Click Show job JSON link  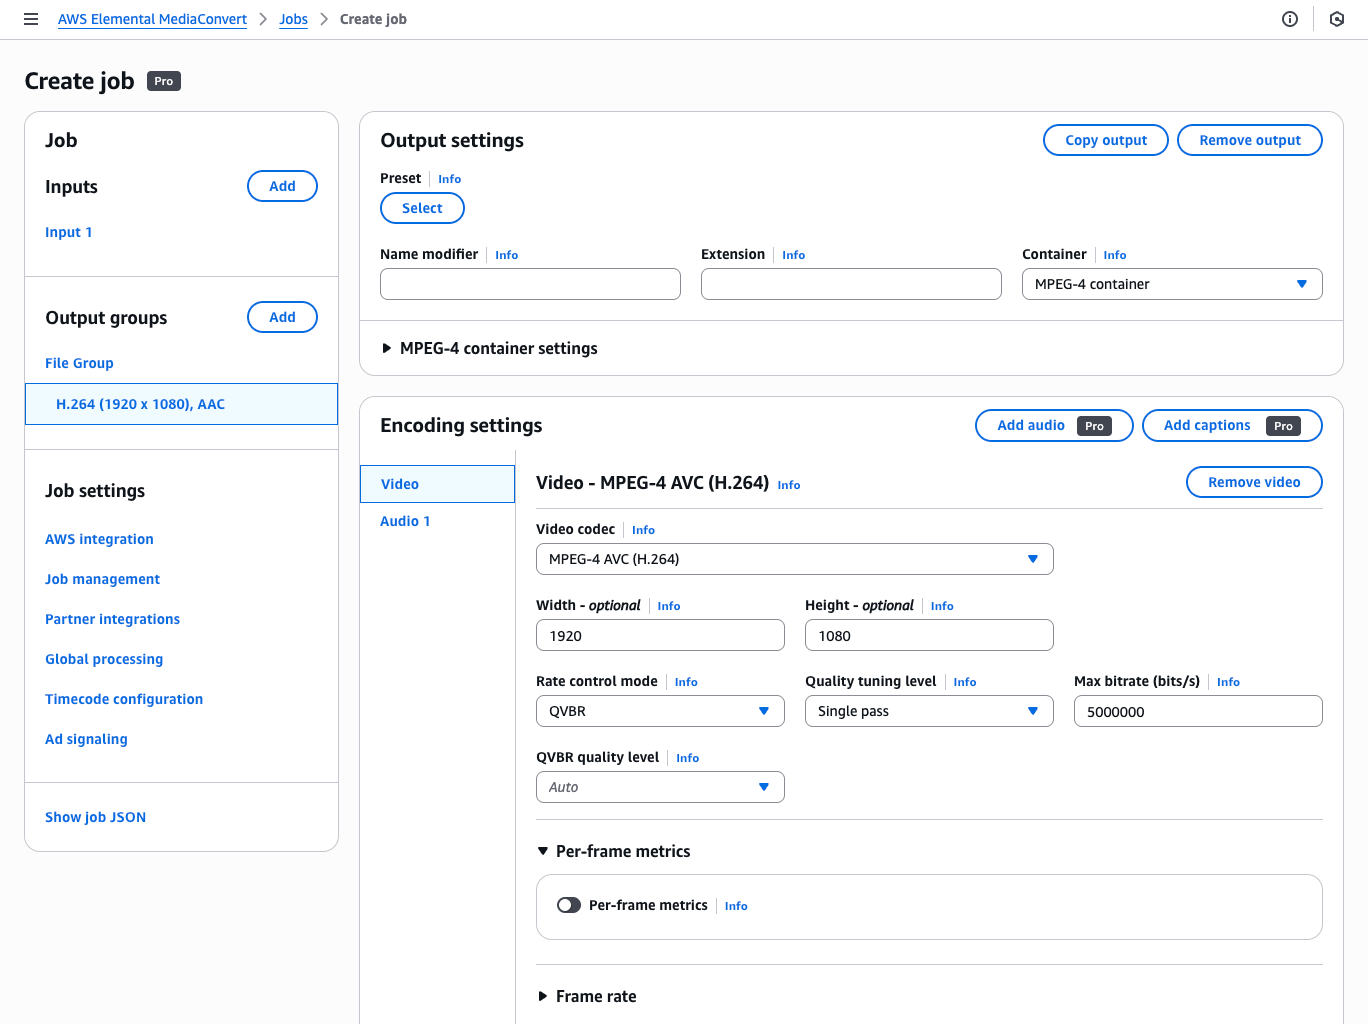point(95,817)
